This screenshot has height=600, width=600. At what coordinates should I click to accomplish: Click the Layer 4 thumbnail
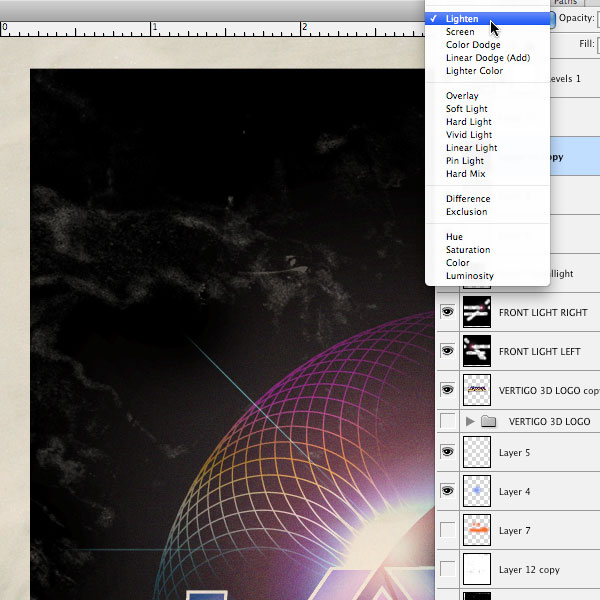(x=477, y=491)
